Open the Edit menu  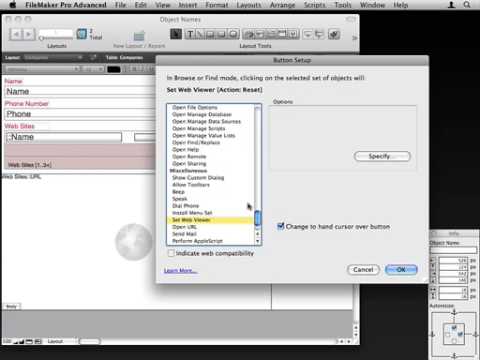[141, 5]
